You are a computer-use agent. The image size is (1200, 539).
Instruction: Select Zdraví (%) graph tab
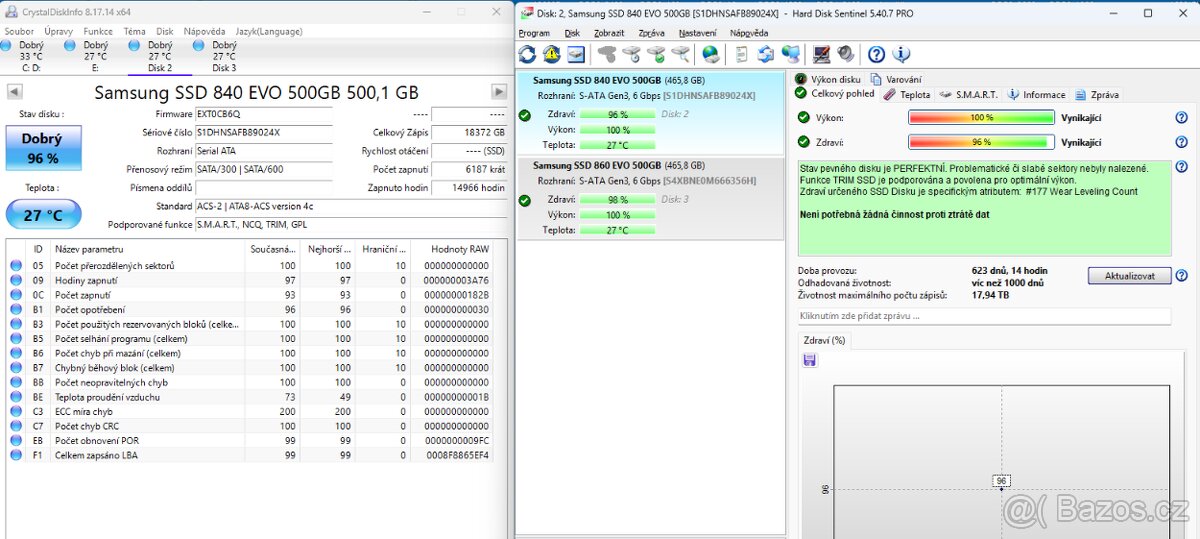coord(825,340)
